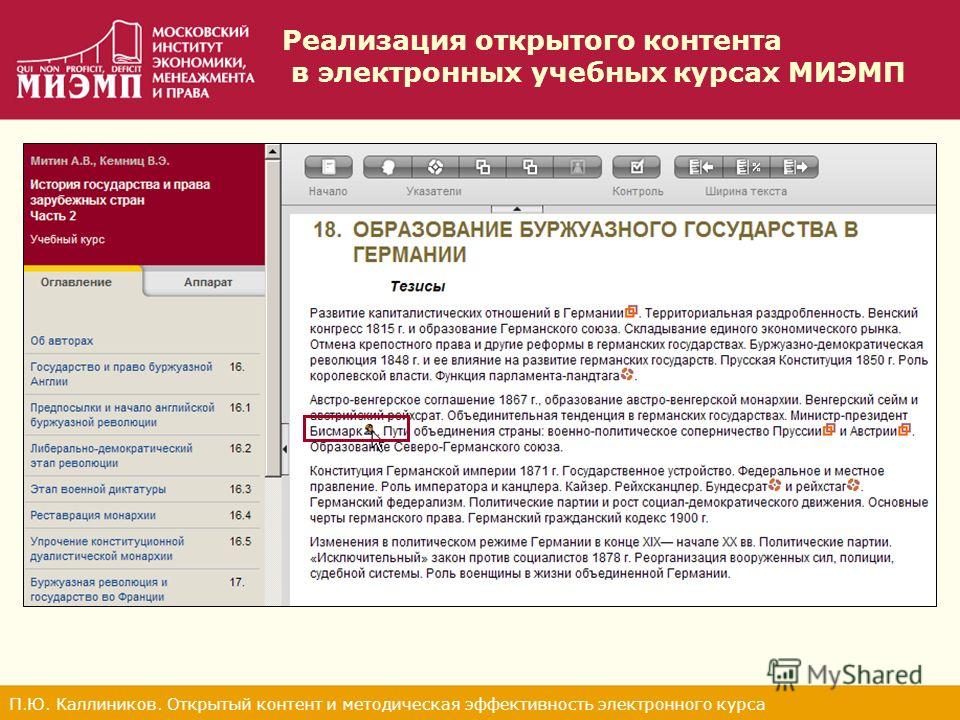Open the Реставрация монархии section

click(x=93, y=516)
